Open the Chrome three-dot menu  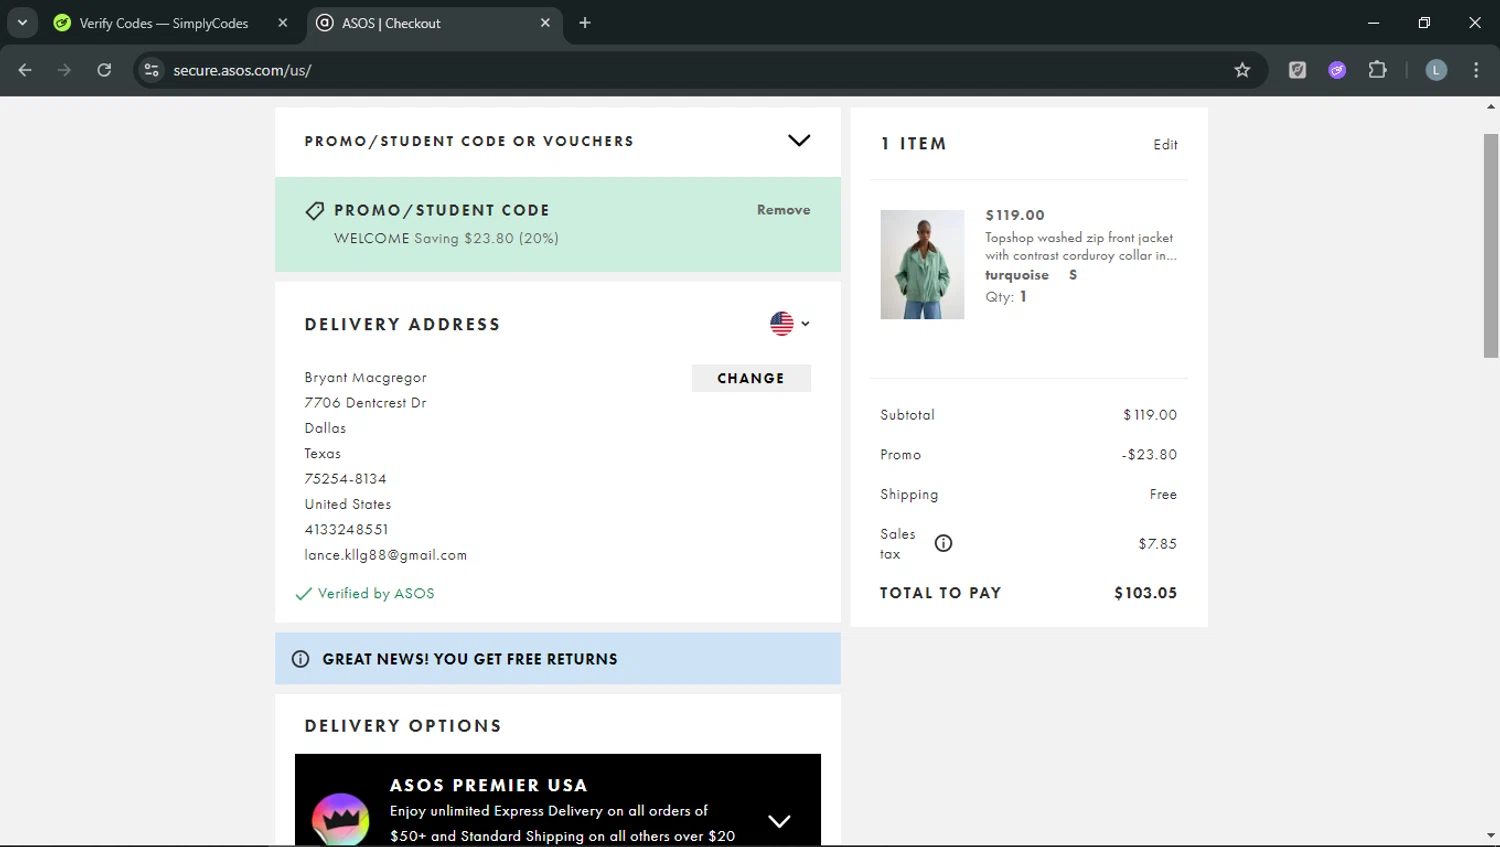pos(1476,70)
